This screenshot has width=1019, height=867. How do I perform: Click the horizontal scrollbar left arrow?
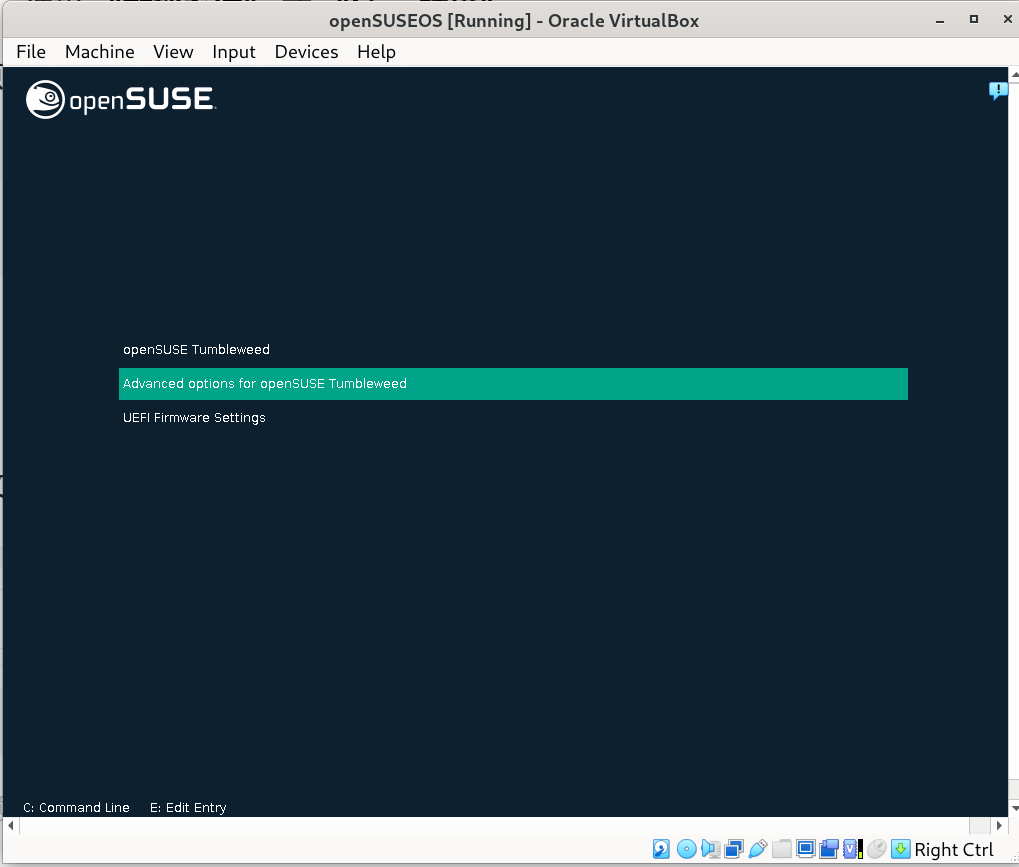pos(10,825)
